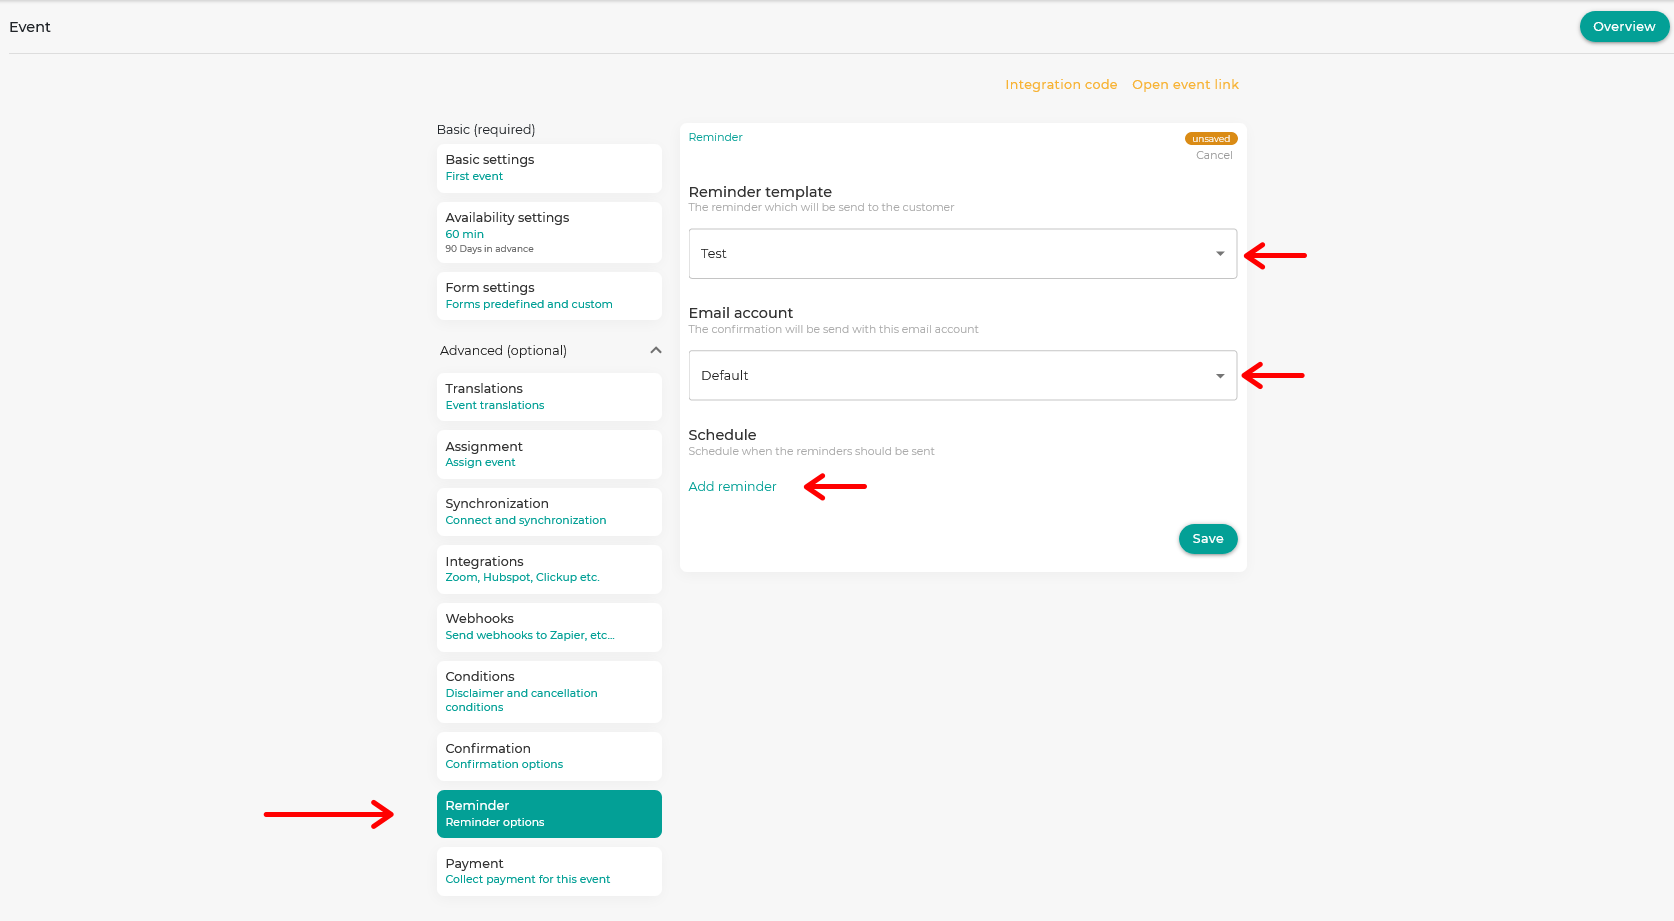Click Cancel under the unsaved badge

pyautogui.click(x=1214, y=156)
